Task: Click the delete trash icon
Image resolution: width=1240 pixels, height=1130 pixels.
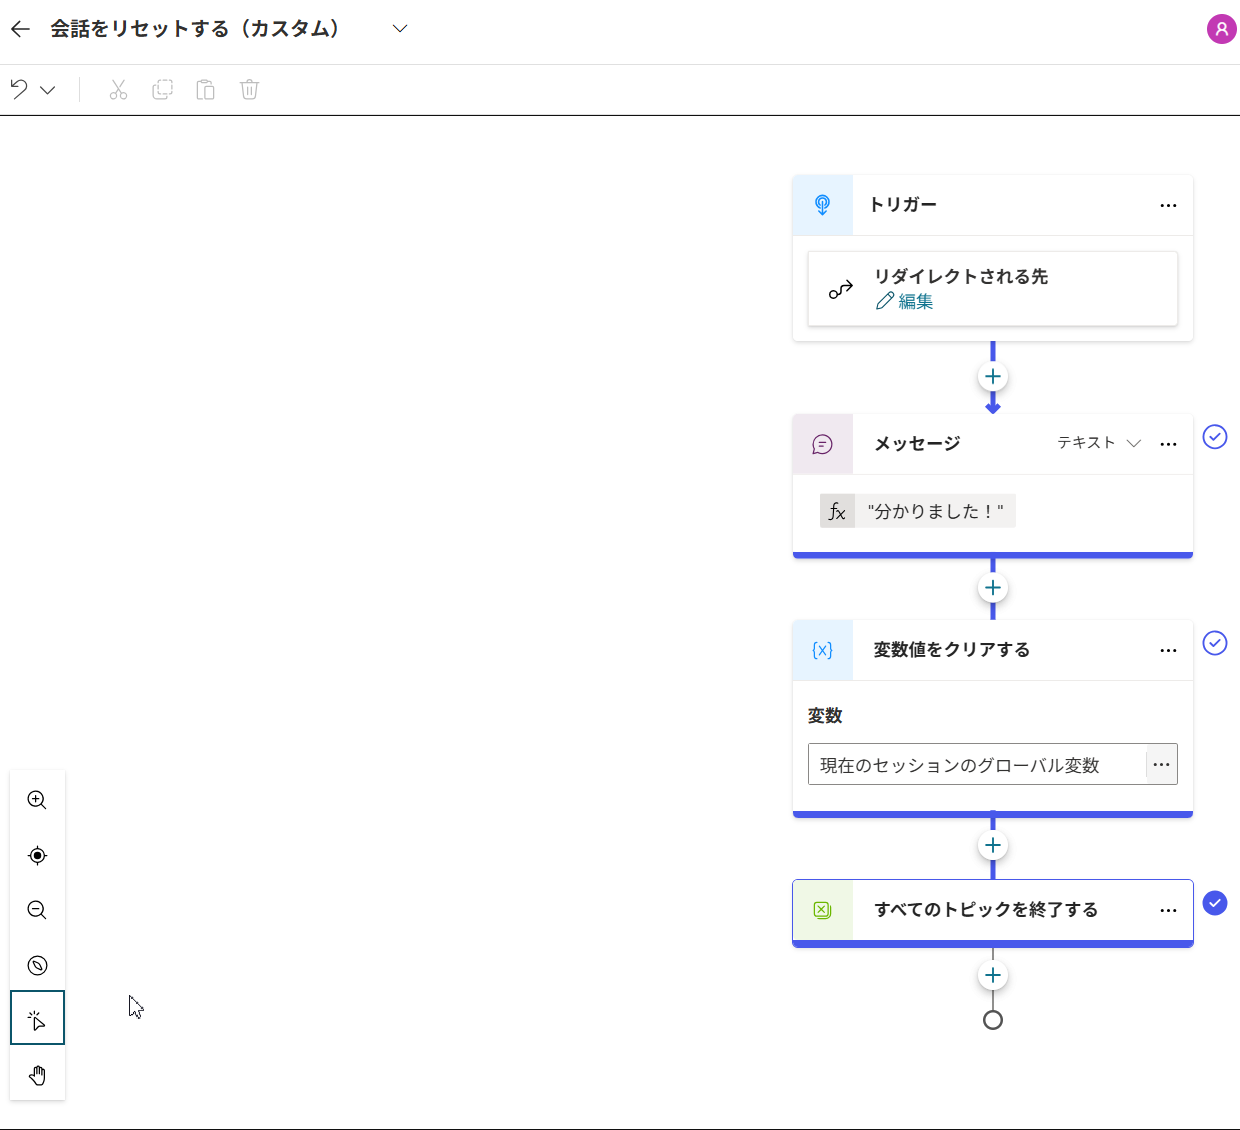Action: (250, 90)
